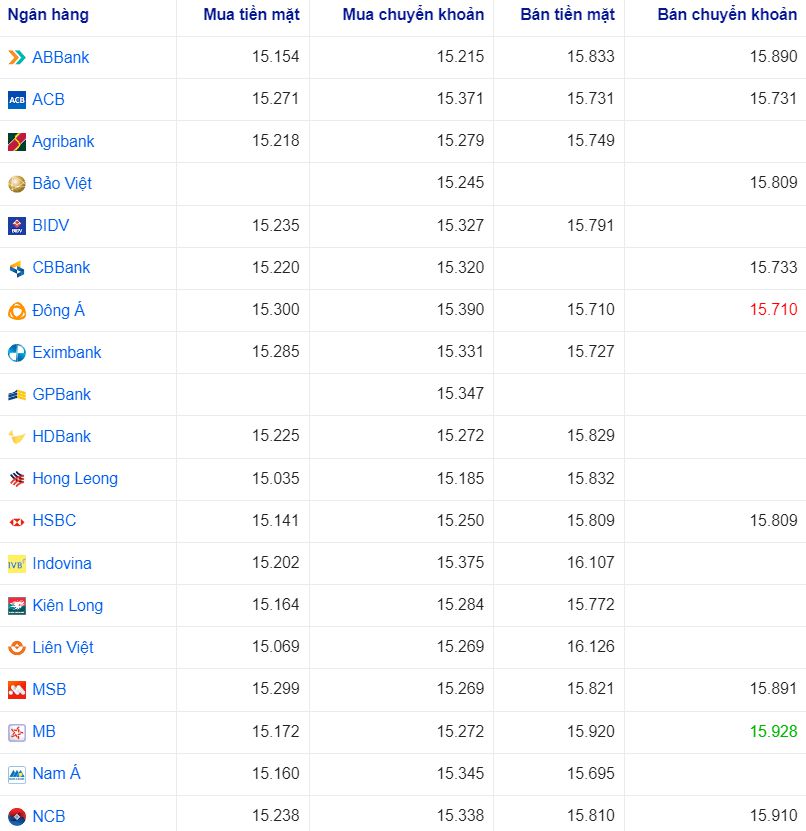Click the NCB logo icon
806x831 pixels.
16,816
